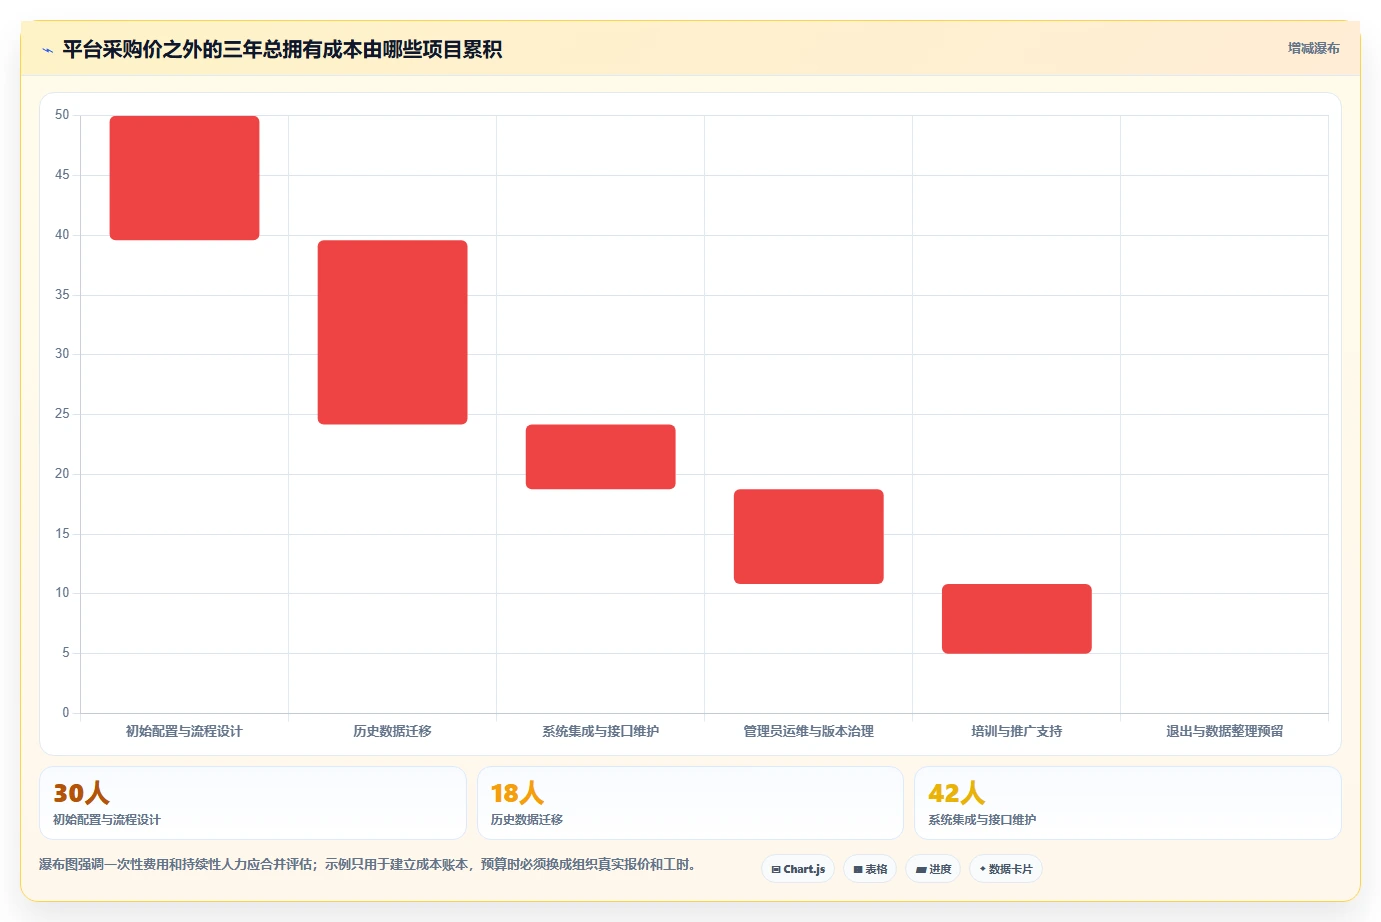Click the 培训与推广支持 x-axis label
This screenshot has width=1381, height=922.
tap(1016, 731)
